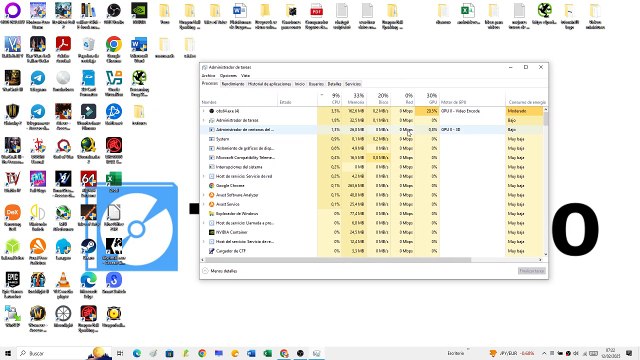
Task: Collapse Task Manager with Menos detalles arrow
Action: click(205, 271)
